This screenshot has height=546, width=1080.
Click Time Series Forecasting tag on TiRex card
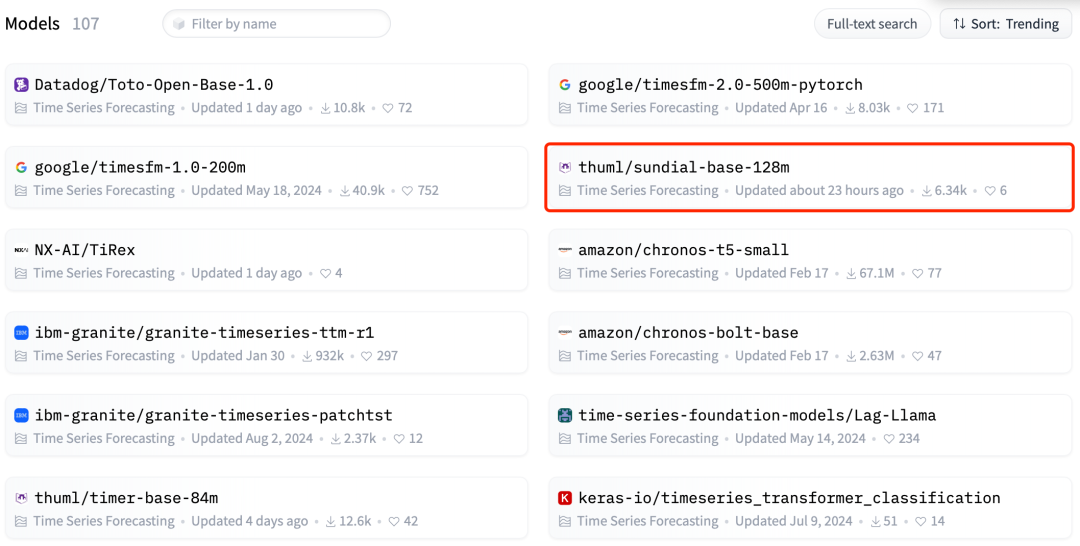pyautogui.click(x=104, y=273)
